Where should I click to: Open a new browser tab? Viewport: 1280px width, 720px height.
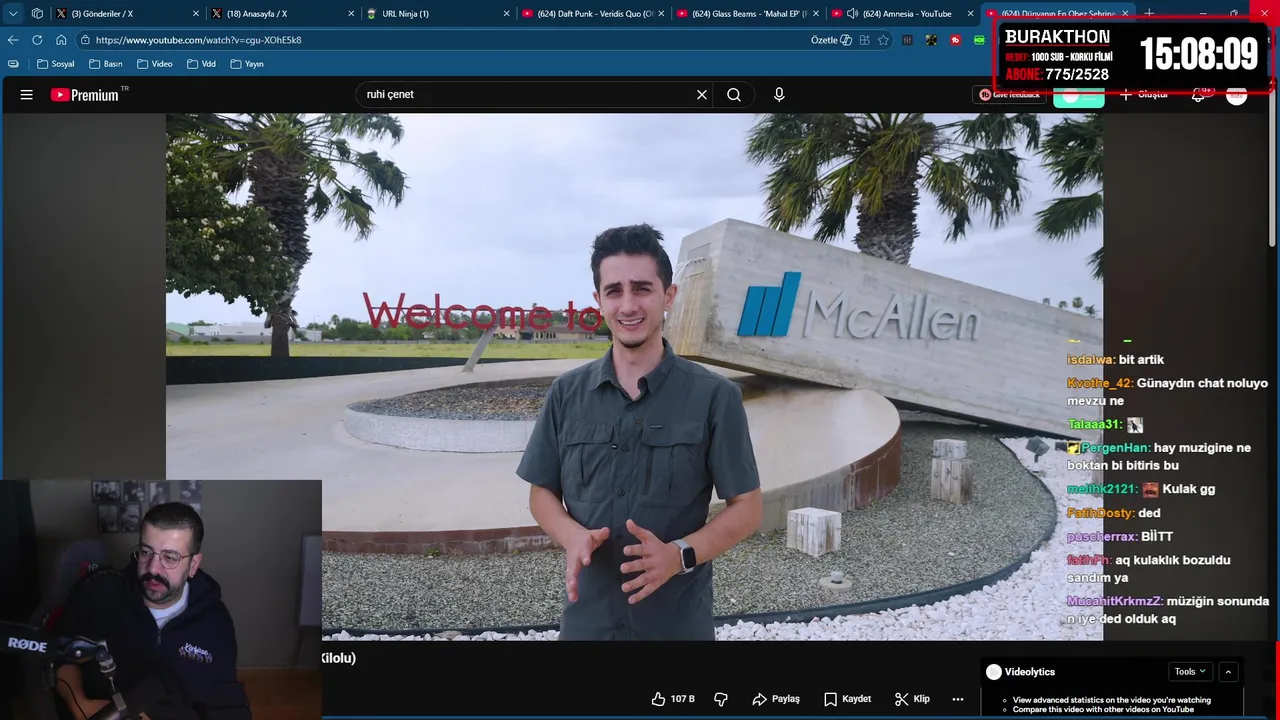(1149, 14)
